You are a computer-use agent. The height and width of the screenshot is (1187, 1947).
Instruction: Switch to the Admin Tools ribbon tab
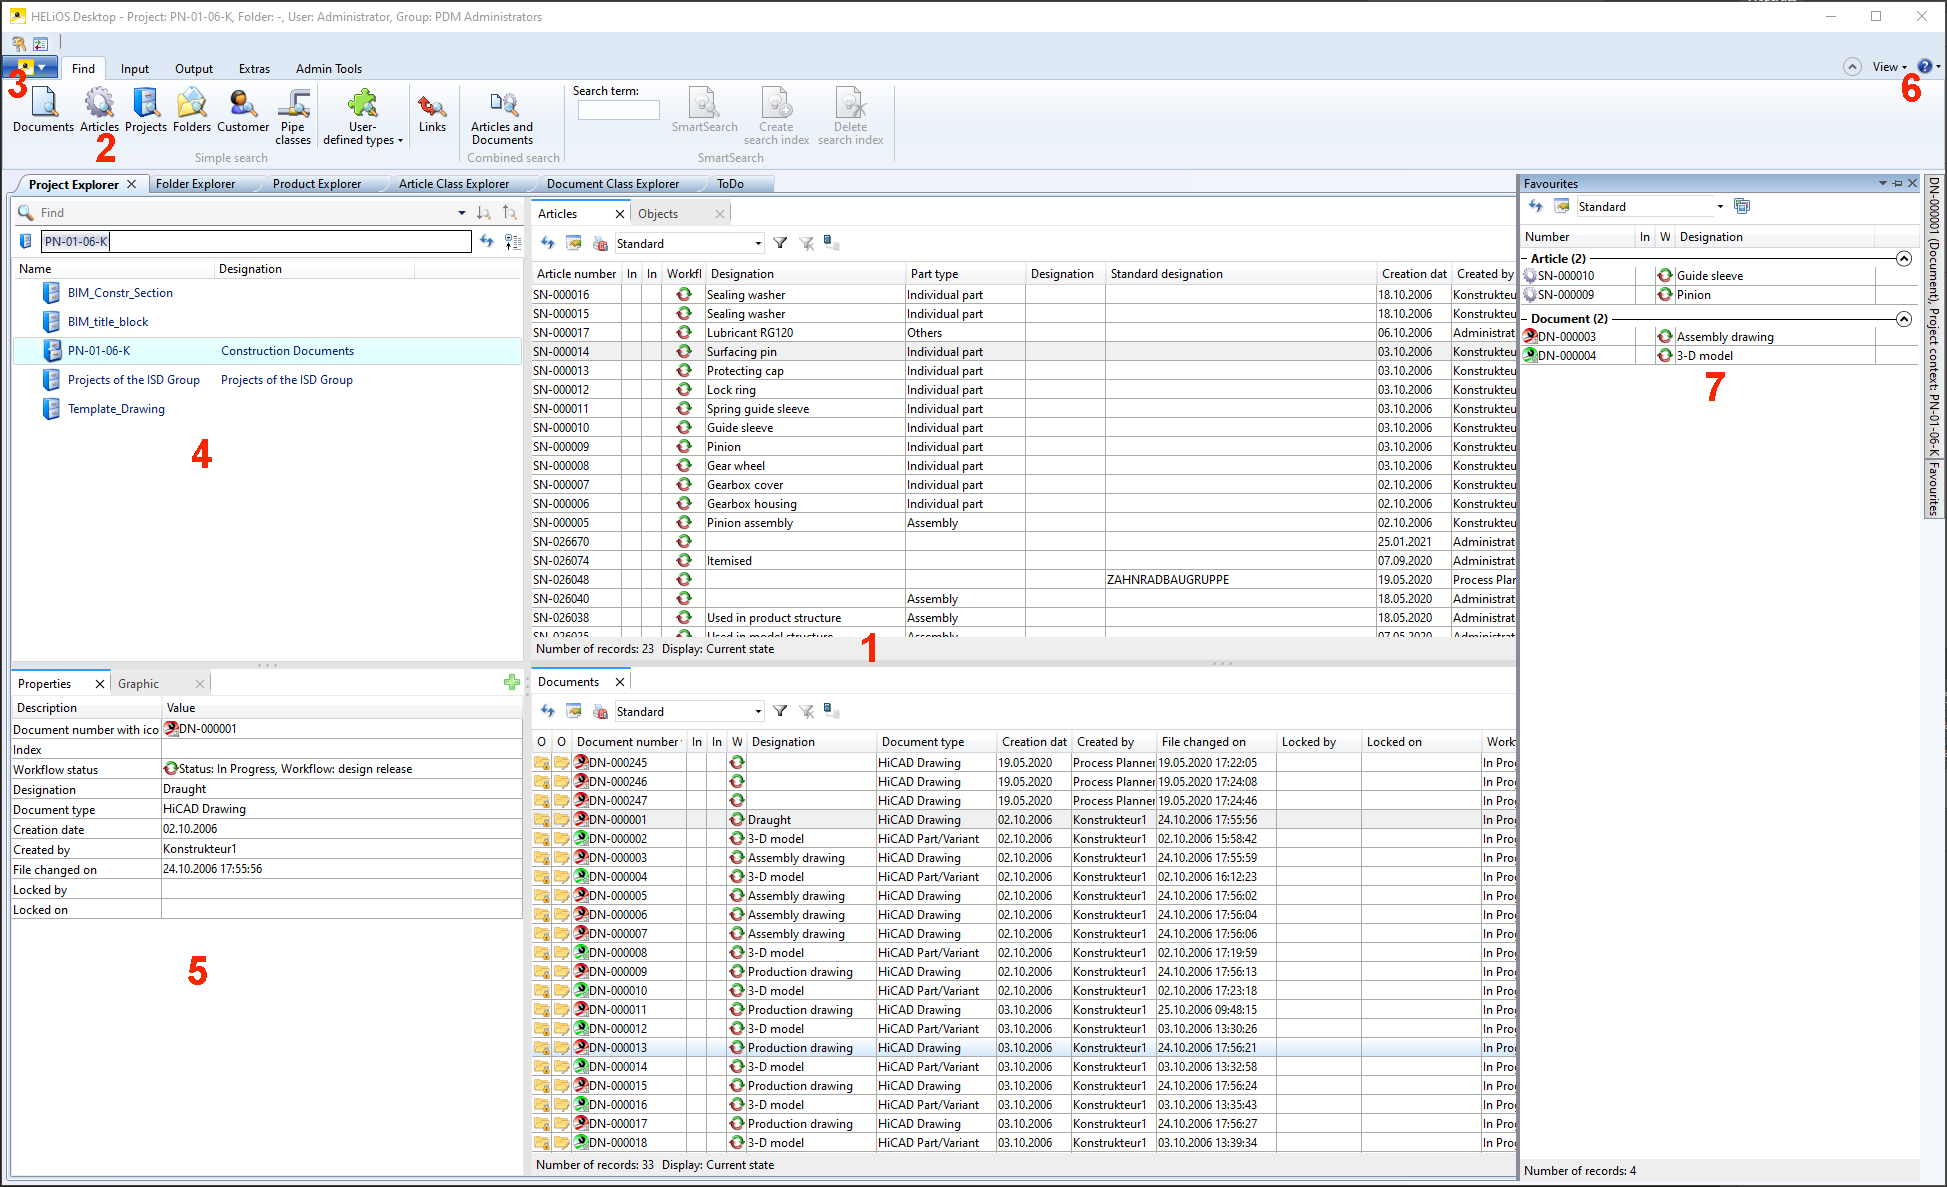click(x=328, y=69)
